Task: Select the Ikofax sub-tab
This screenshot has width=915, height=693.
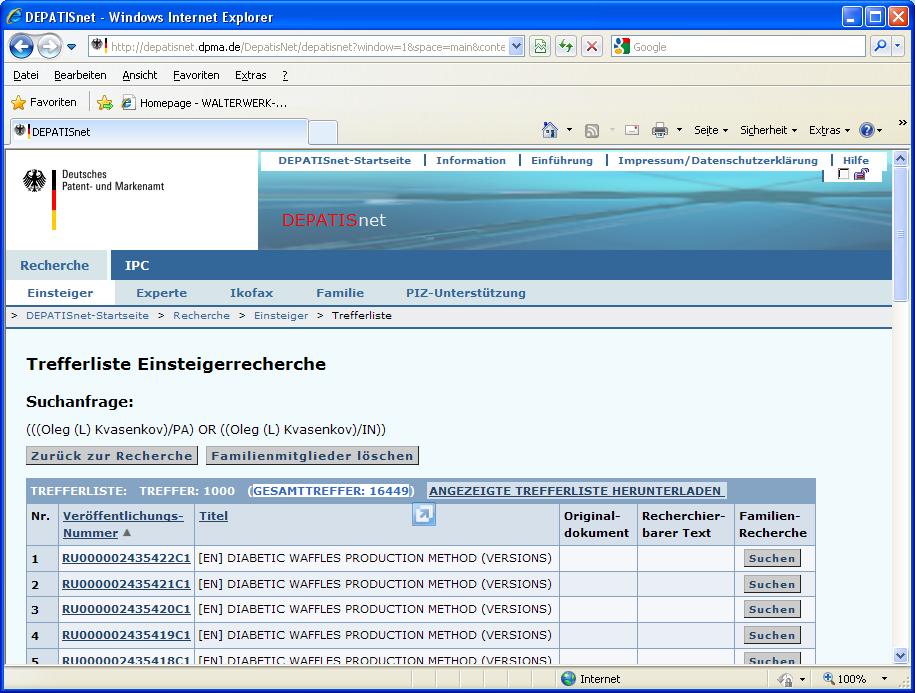Action: 252,293
